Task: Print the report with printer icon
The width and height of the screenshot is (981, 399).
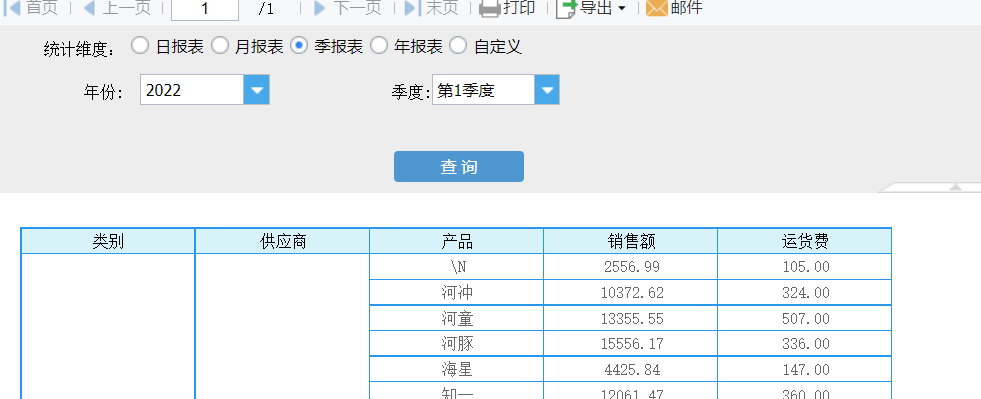Action: point(490,8)
